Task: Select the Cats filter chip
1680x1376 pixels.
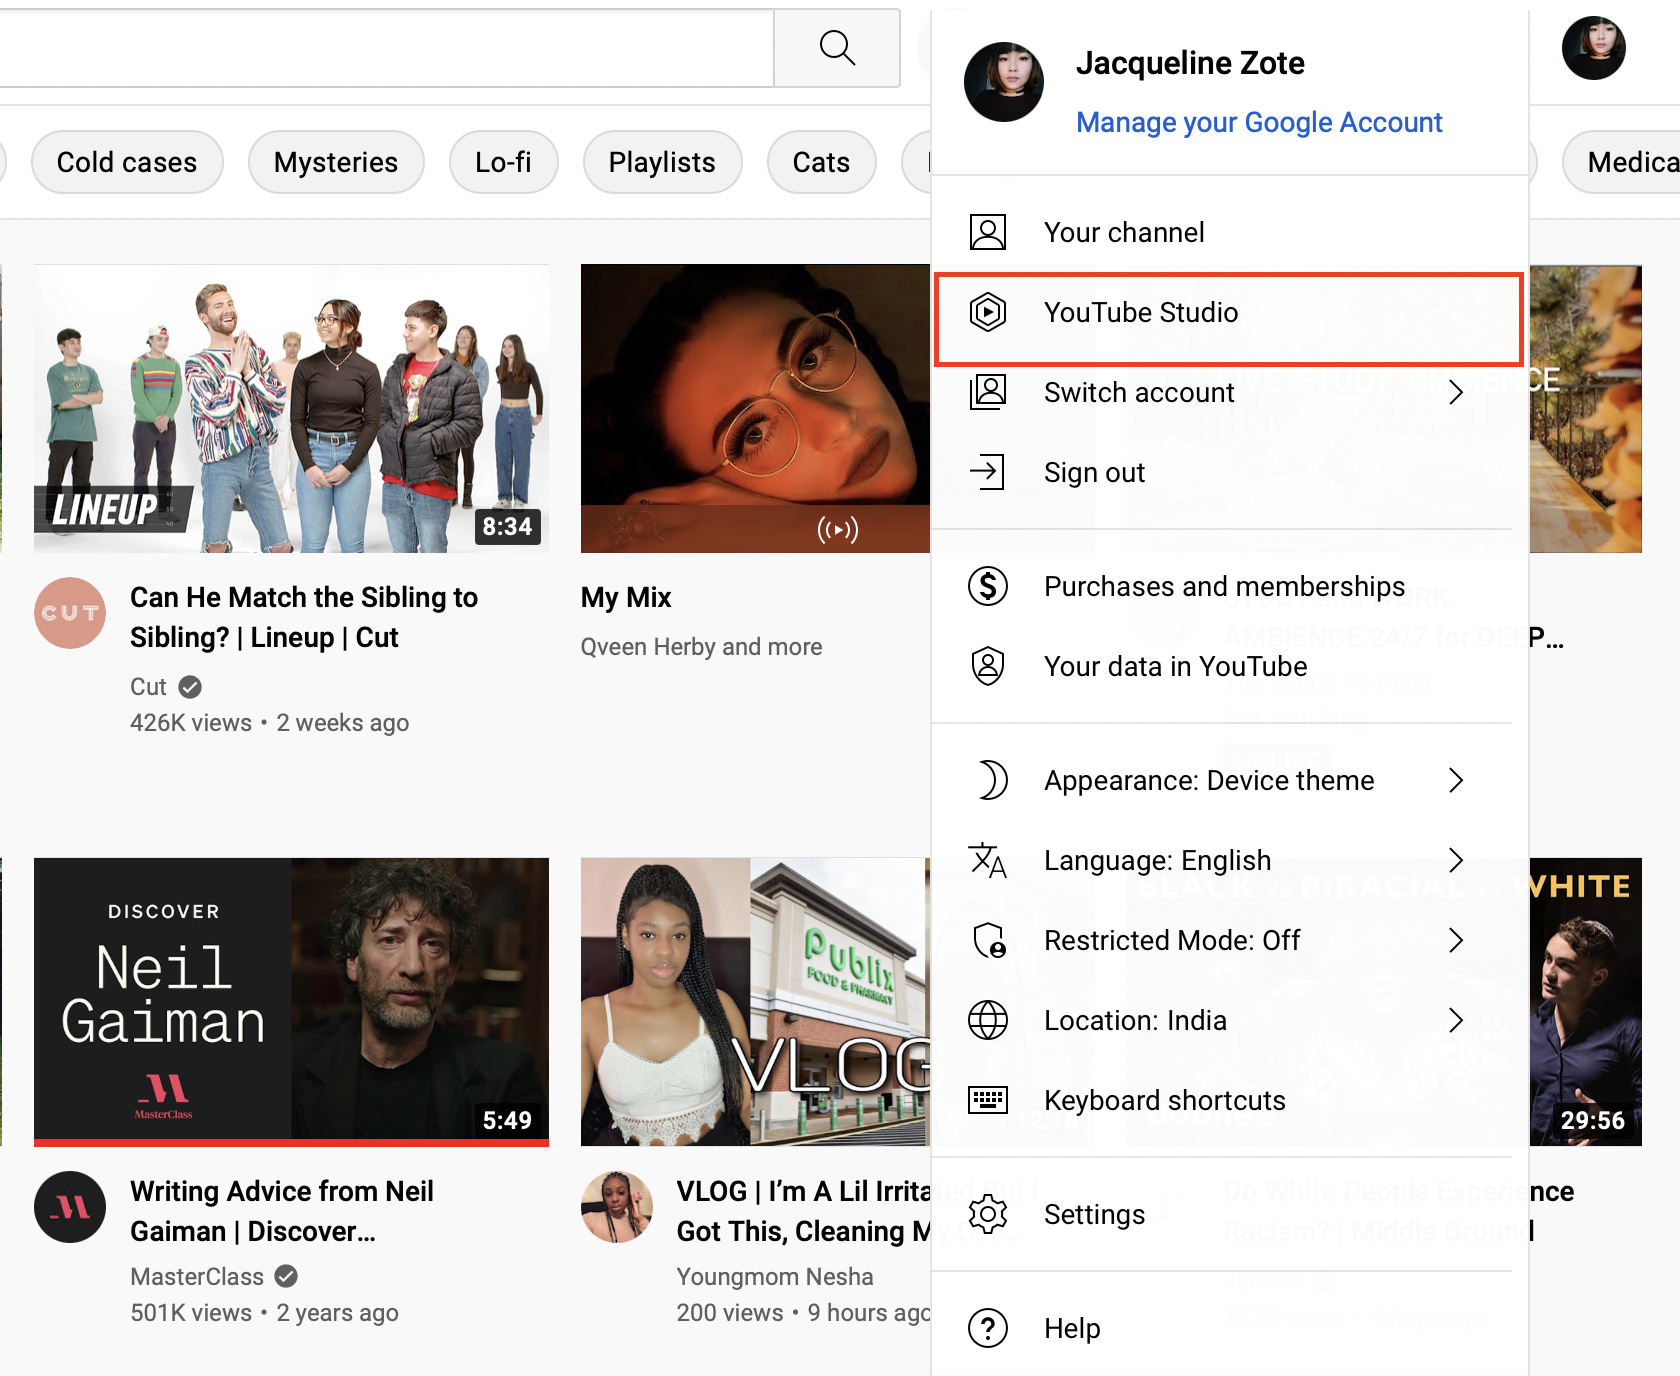Action: tap(821, 162)
